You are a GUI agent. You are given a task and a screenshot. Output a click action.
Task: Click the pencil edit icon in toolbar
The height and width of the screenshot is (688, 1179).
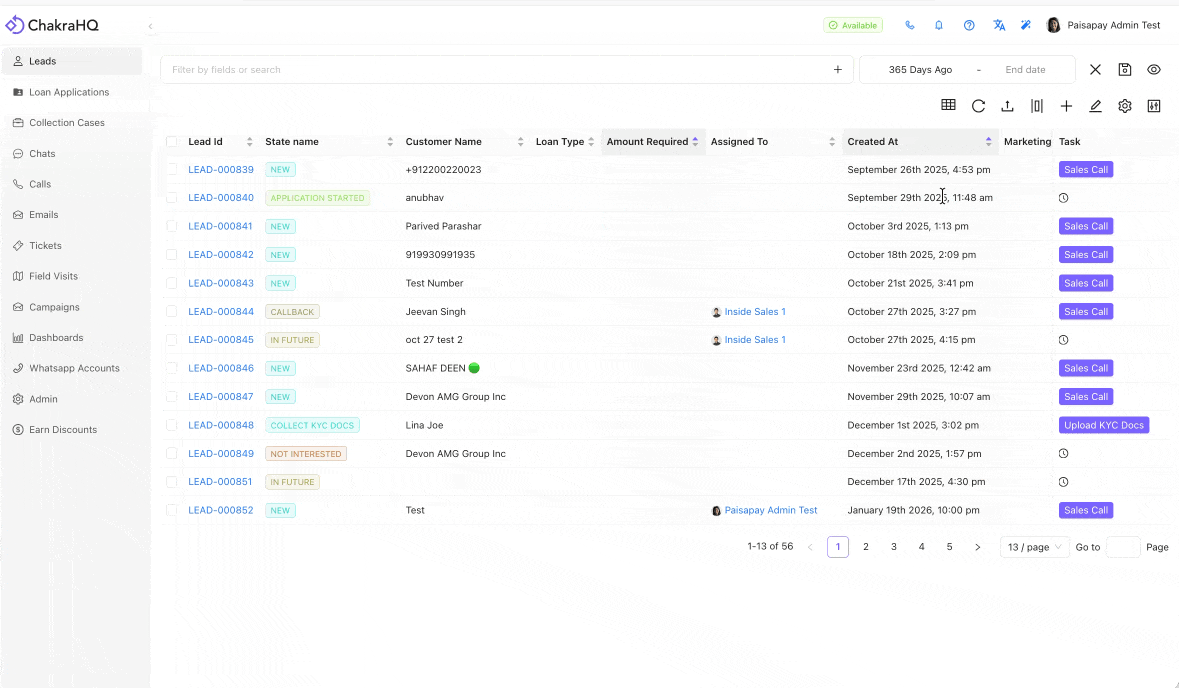point(1096,106)
